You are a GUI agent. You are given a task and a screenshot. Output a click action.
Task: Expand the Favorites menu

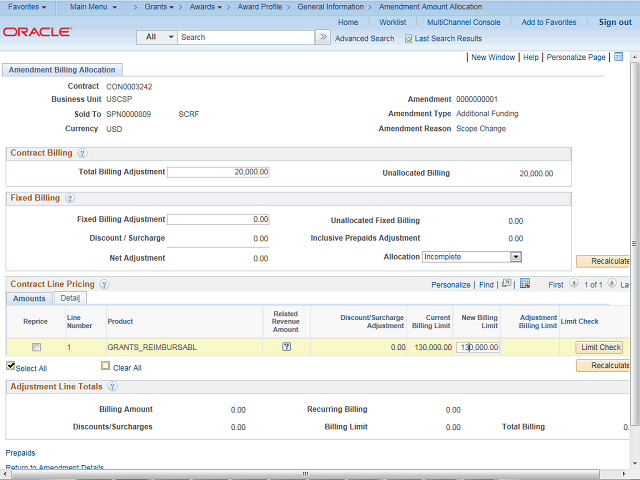coord(27,7)
